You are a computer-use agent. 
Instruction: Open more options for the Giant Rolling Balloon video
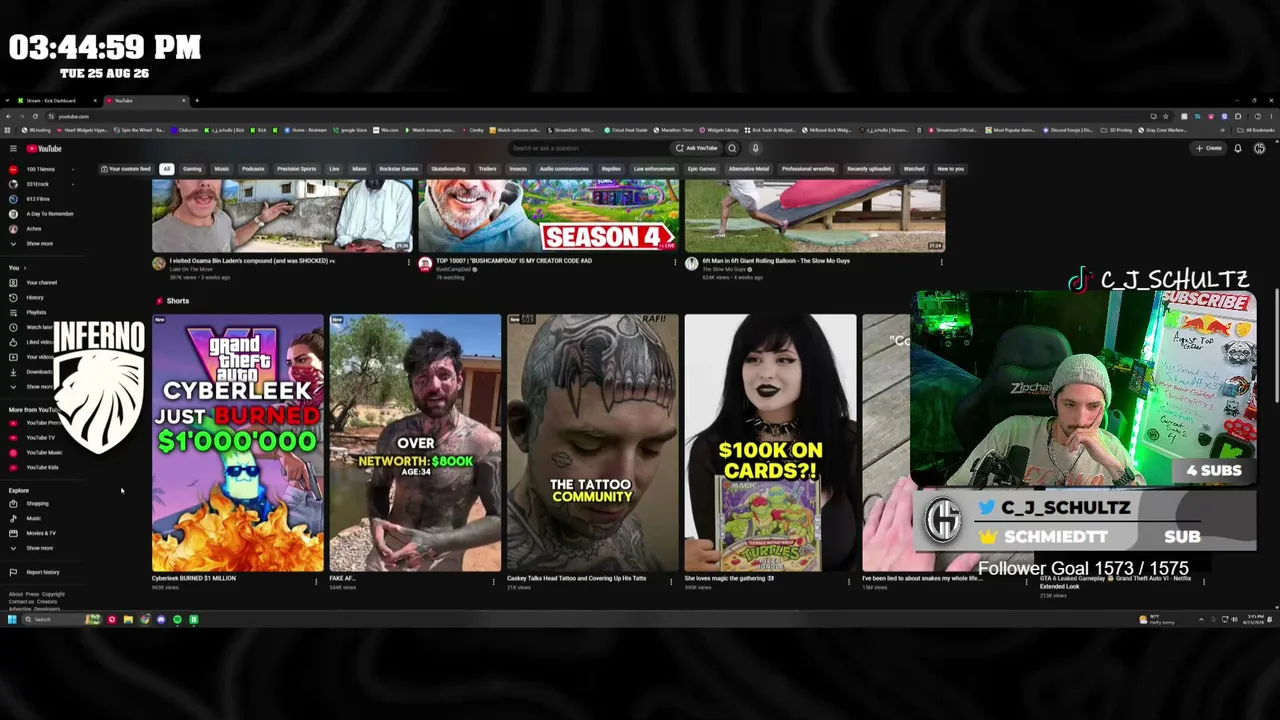tap(941, 263)
